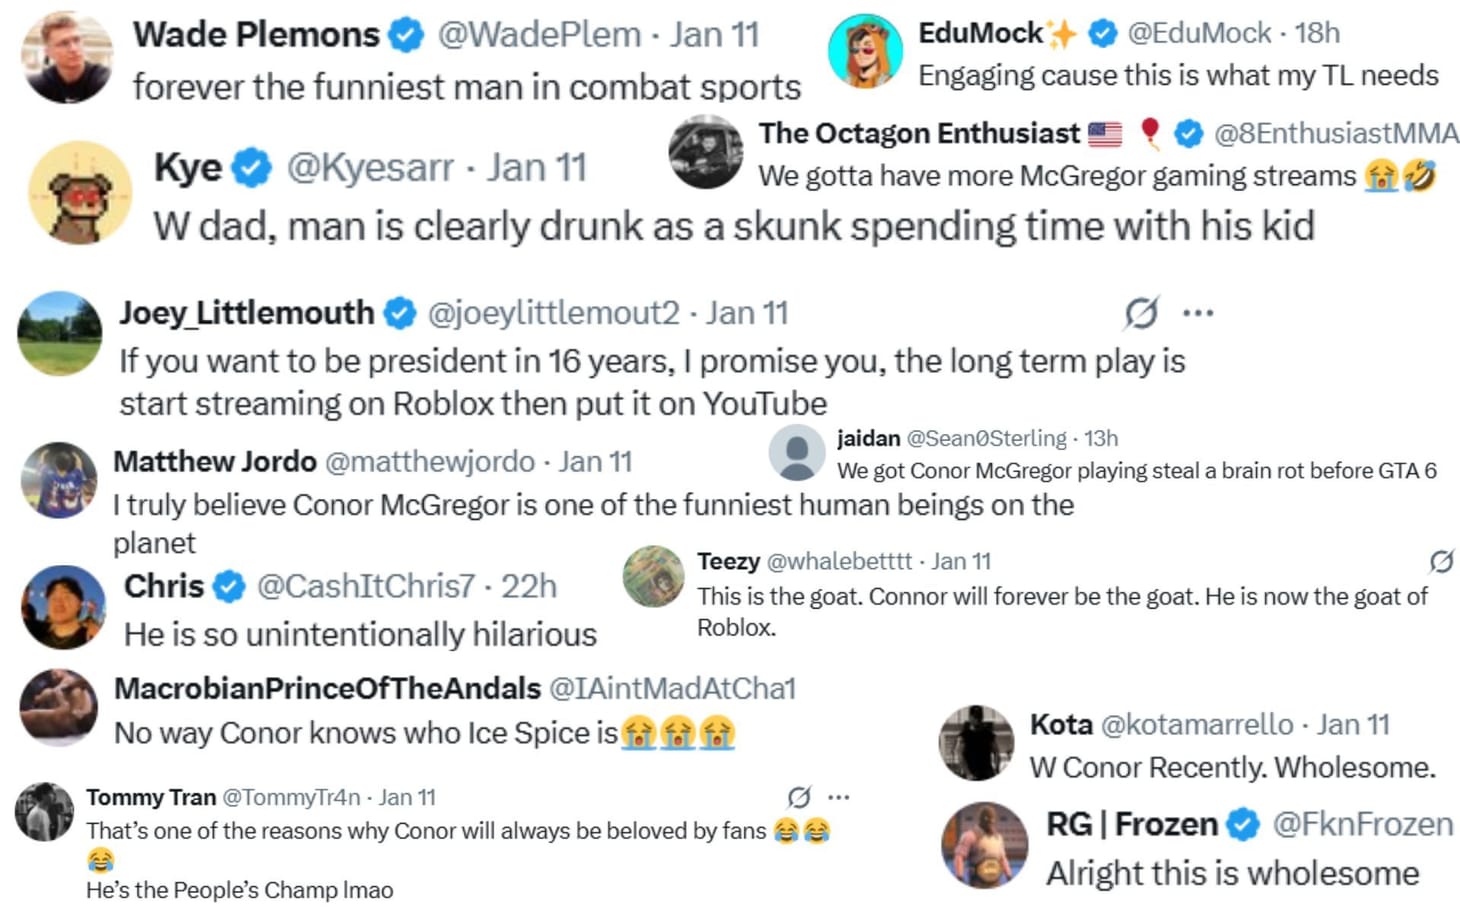Click the 18h timestamp on EduMock's tweet

pyautogui.click(x=1320, y=32)
